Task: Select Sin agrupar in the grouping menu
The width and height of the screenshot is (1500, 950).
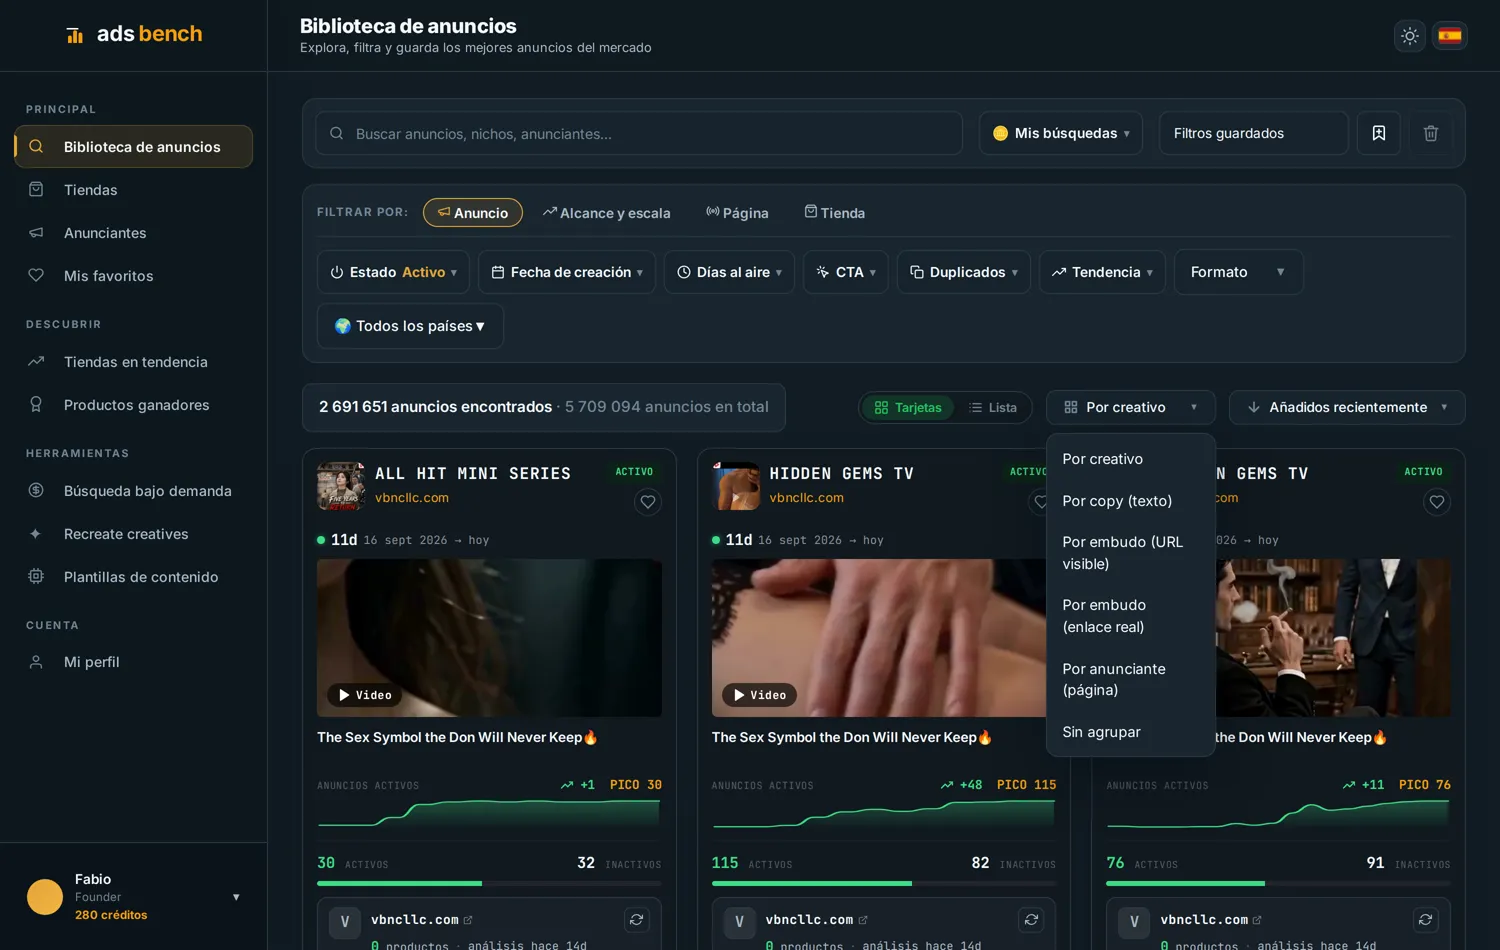Action: tap(1131, 732)
